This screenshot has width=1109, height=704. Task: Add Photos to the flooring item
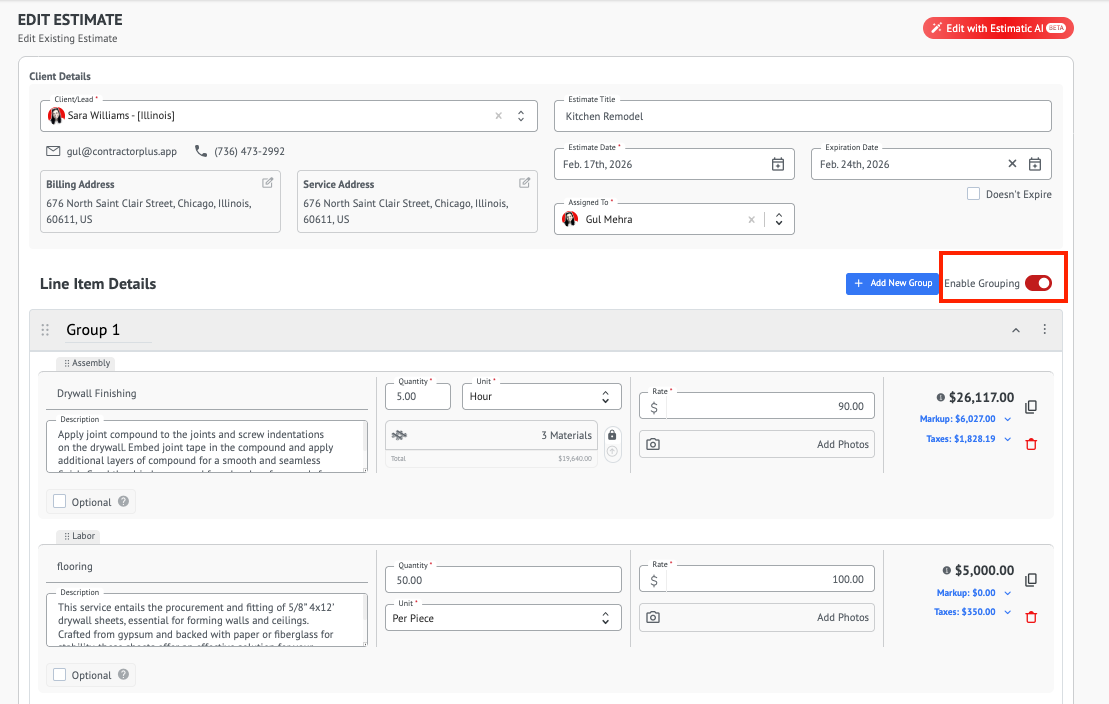pos(756,617)
